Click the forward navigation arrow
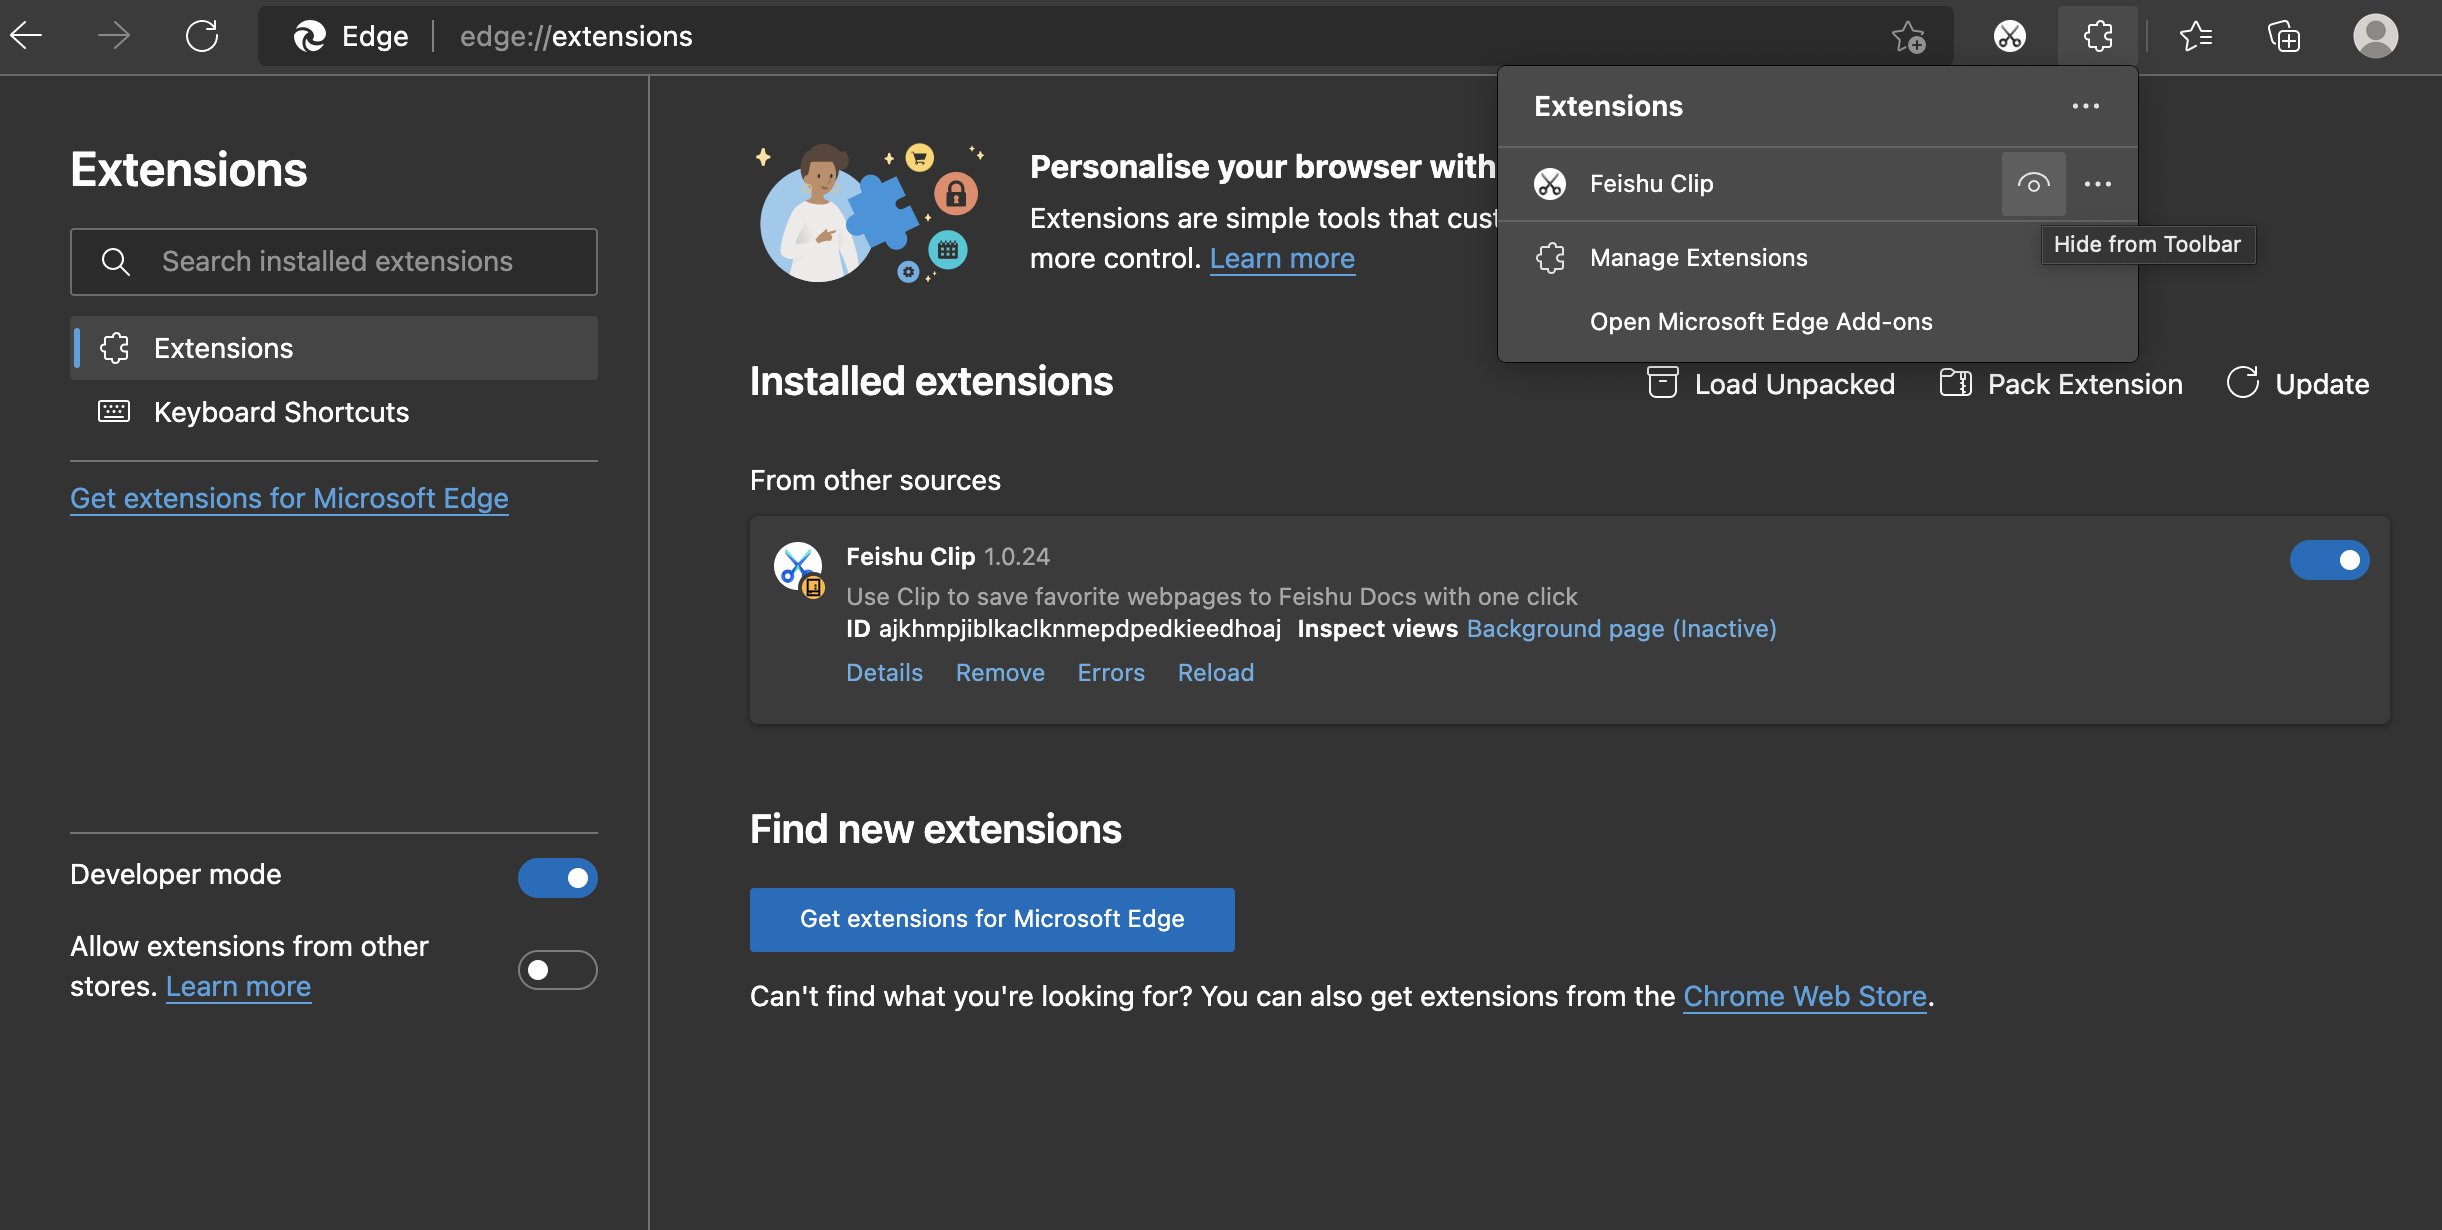 [x=113, y=36]
